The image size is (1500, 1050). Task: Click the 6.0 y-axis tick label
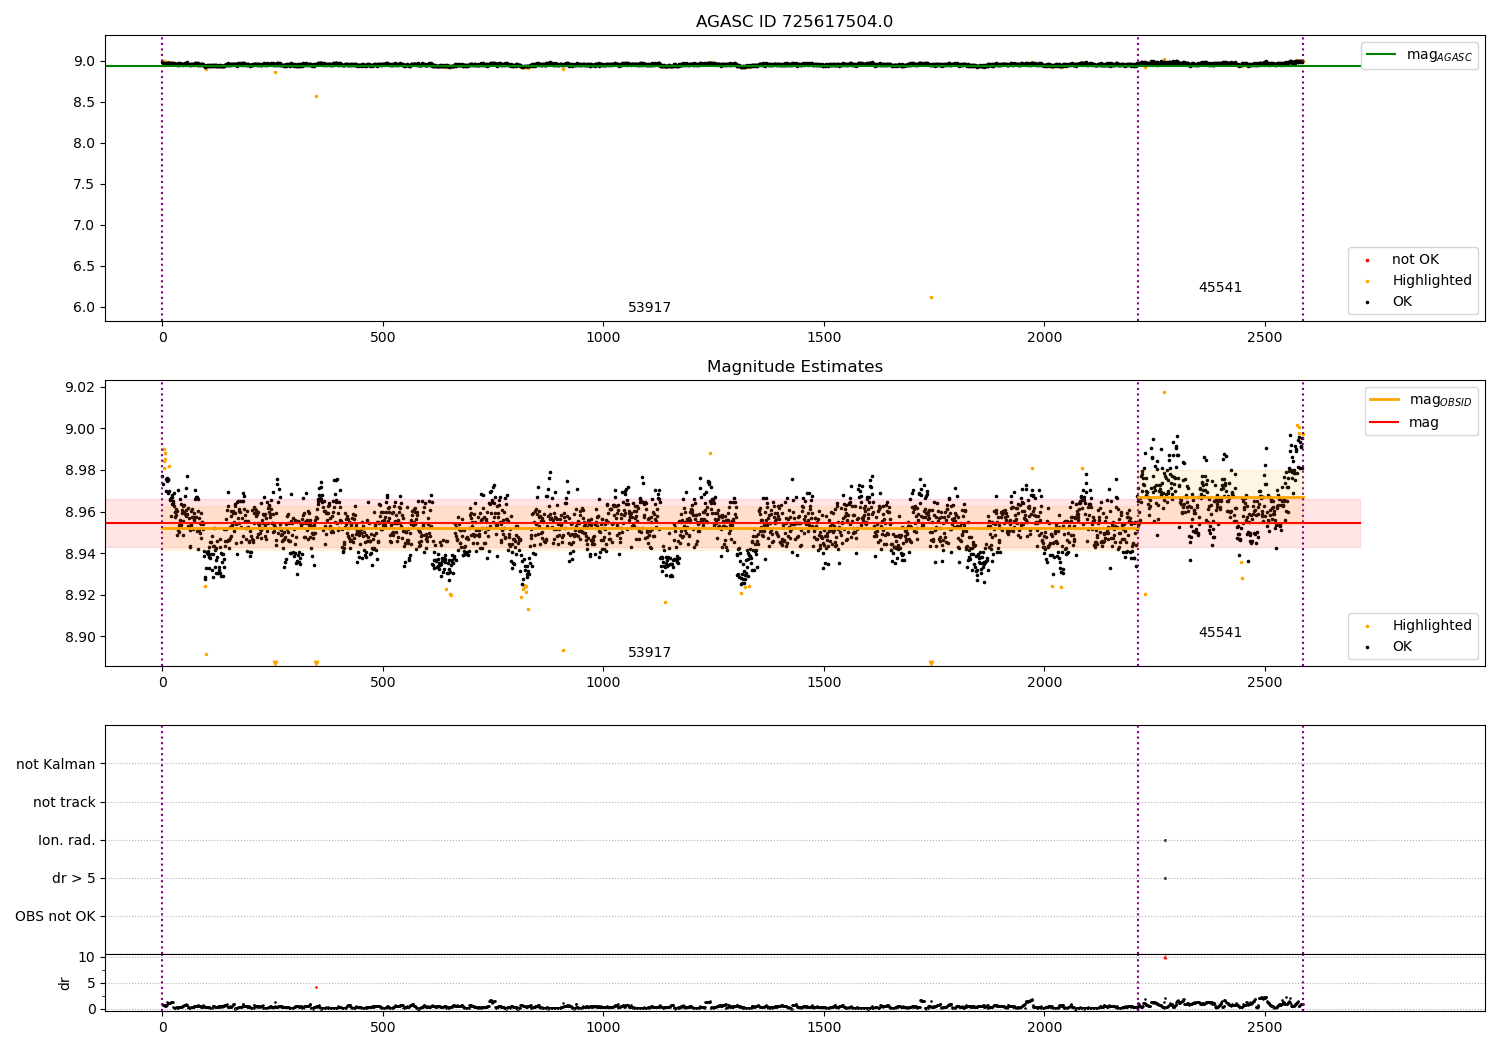tap(84, 307)
